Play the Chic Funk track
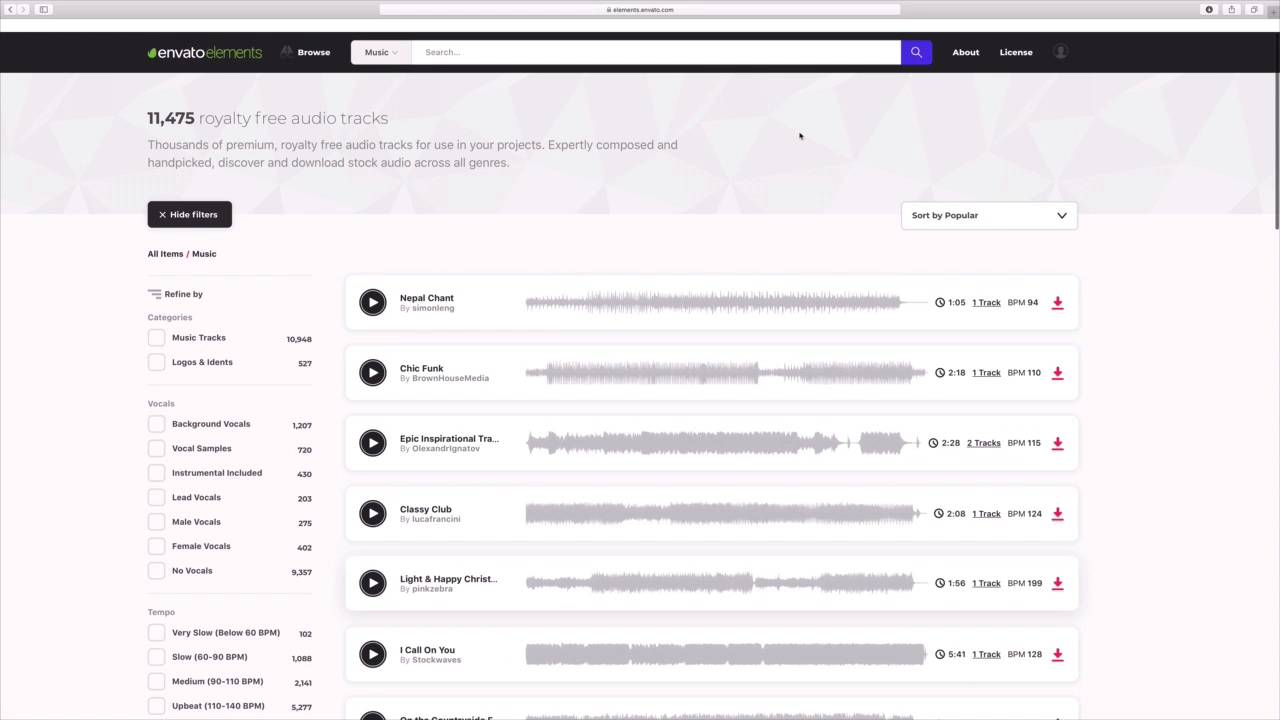This screenshot has height=720, width=1280. (x=373, y=372)
